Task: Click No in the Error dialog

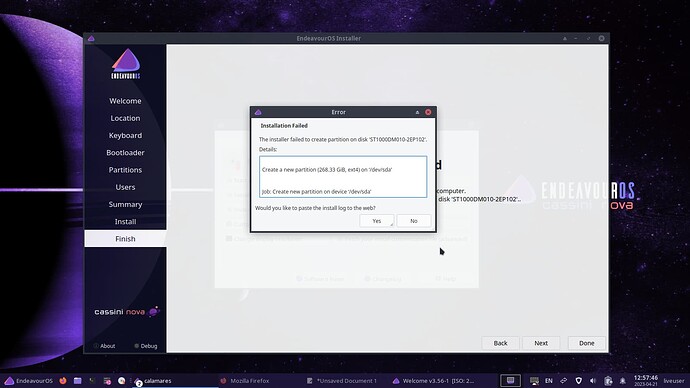Action: (x=414, y=221)
